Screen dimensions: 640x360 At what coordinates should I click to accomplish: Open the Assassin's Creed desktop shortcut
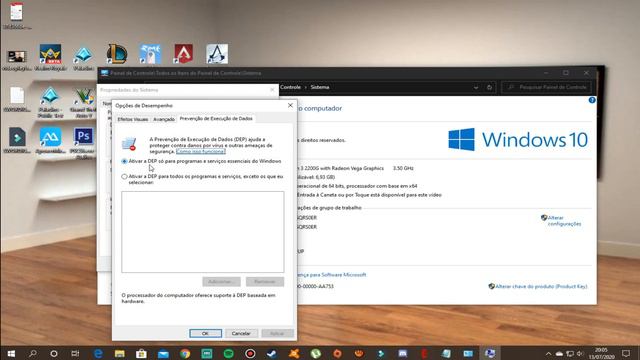coord(217,54)
